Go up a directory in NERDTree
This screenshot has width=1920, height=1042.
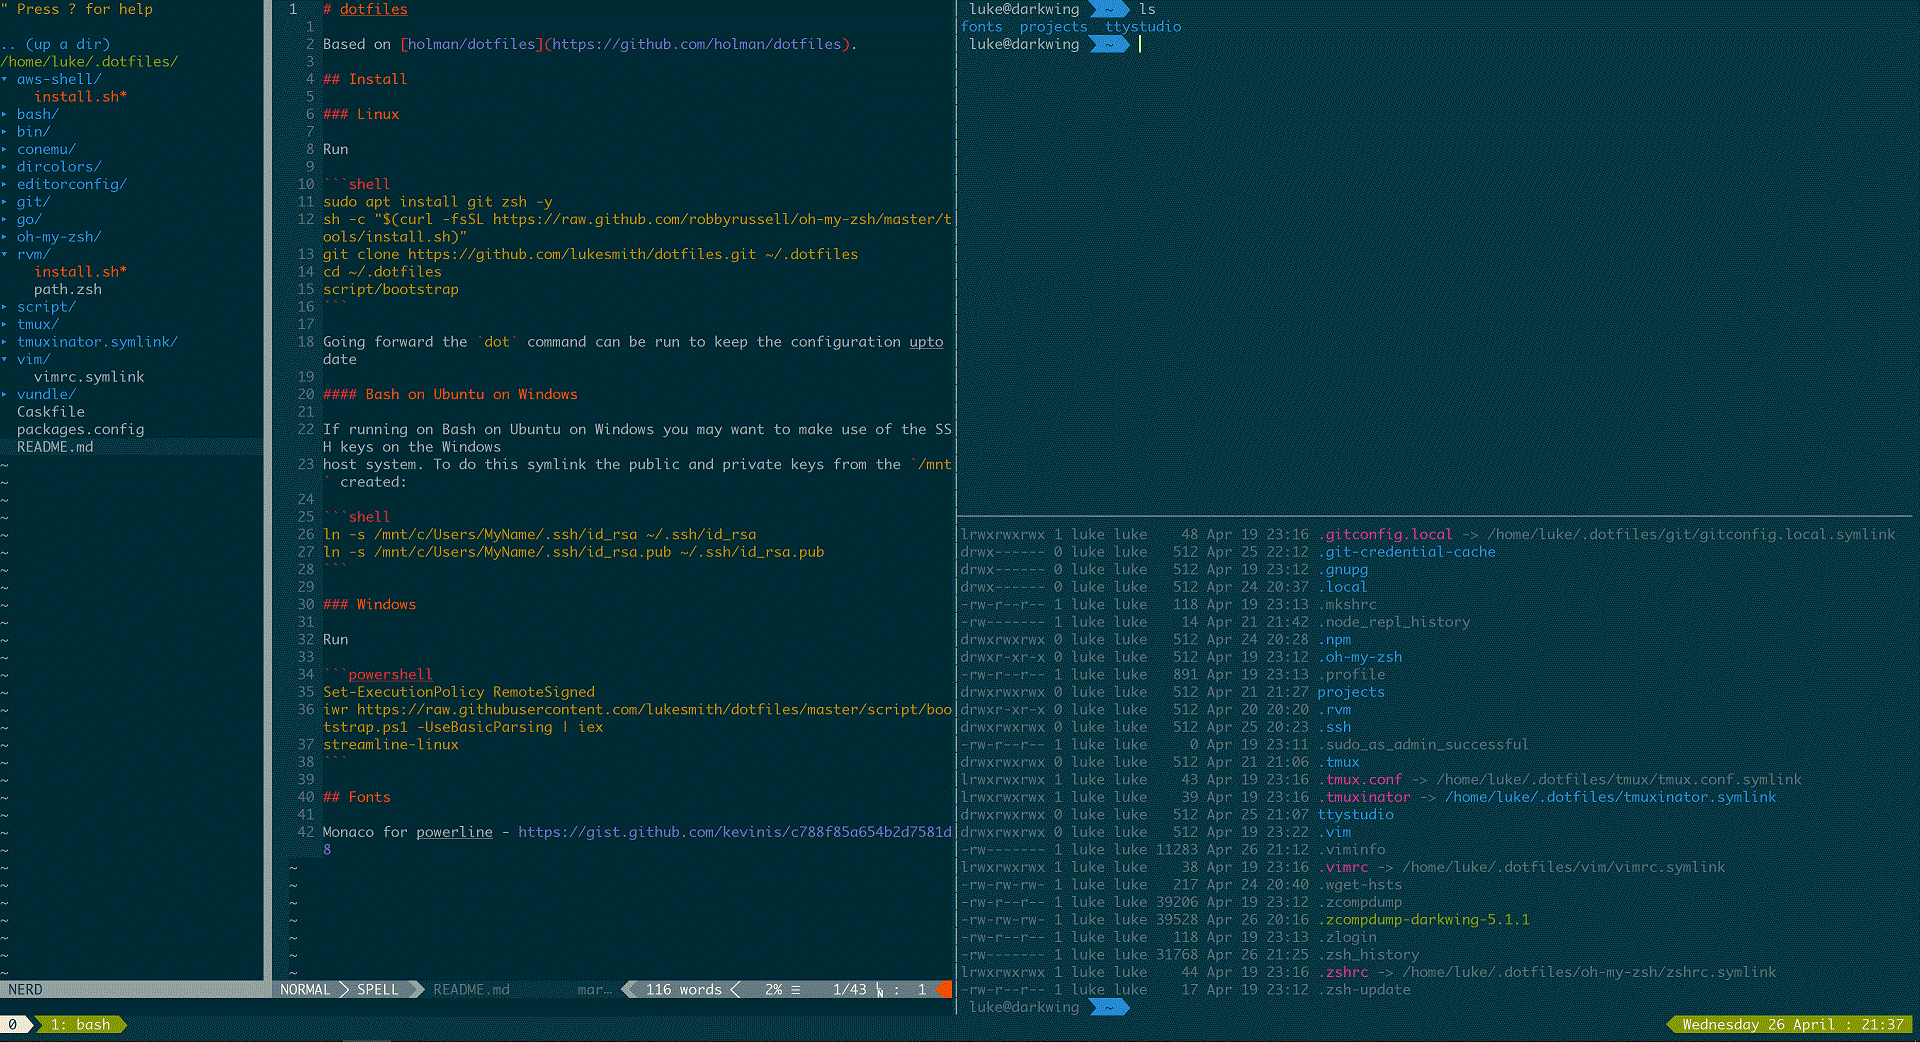pyautogui.click(x=56, y=44)
